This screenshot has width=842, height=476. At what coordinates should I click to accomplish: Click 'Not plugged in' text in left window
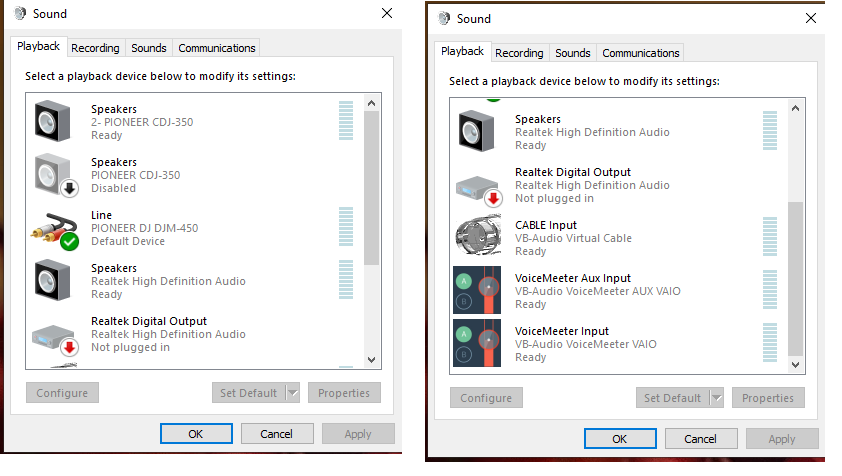130,348
